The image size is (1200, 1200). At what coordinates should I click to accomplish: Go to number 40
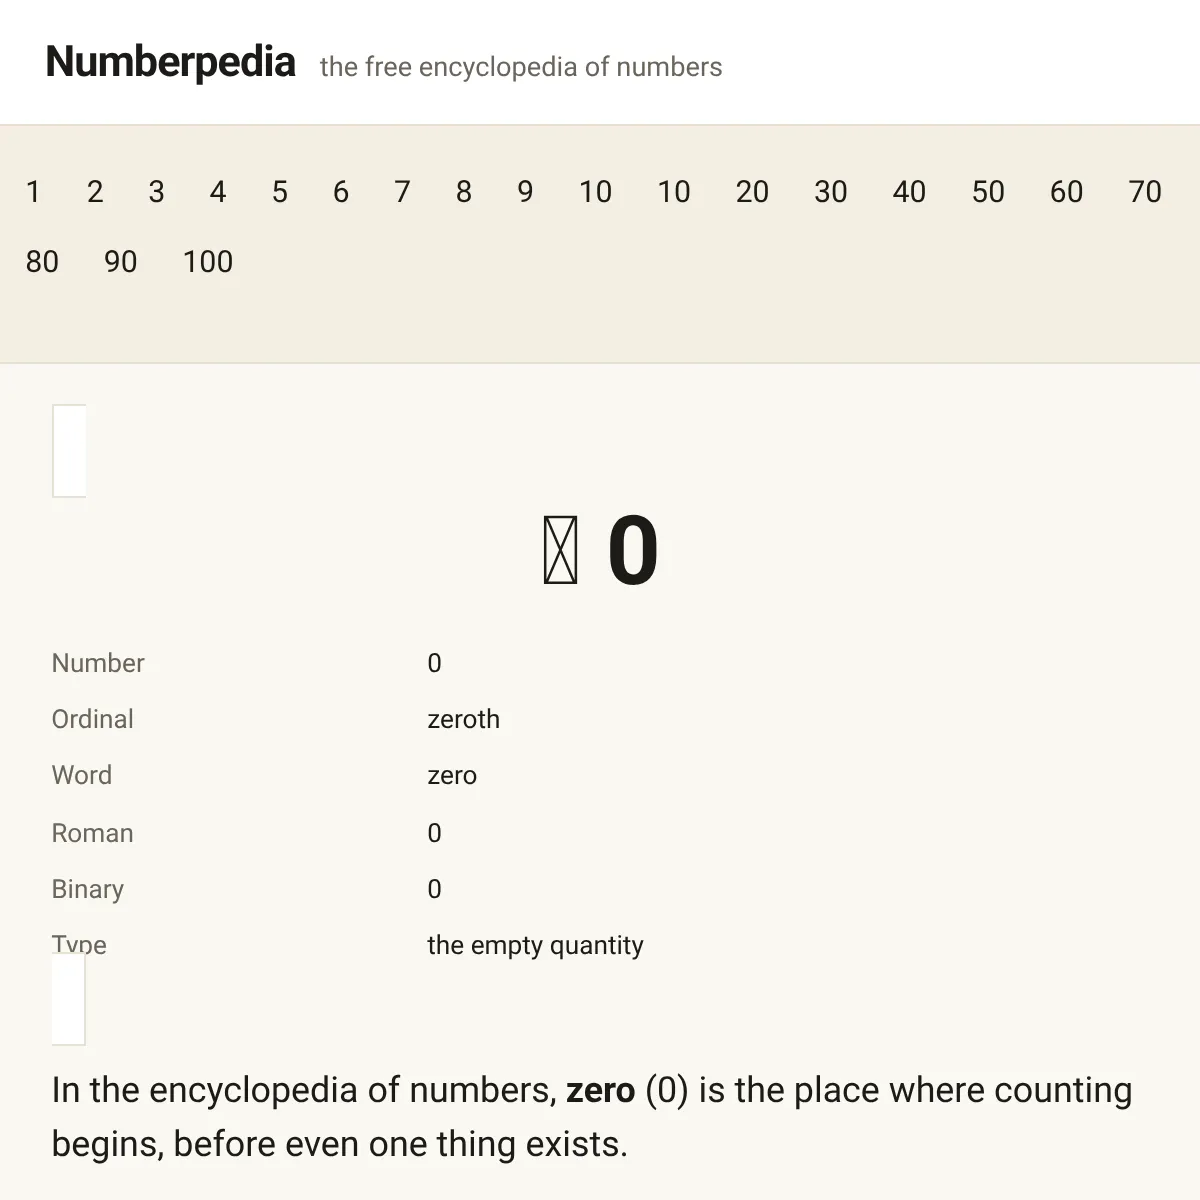[909, 191]
